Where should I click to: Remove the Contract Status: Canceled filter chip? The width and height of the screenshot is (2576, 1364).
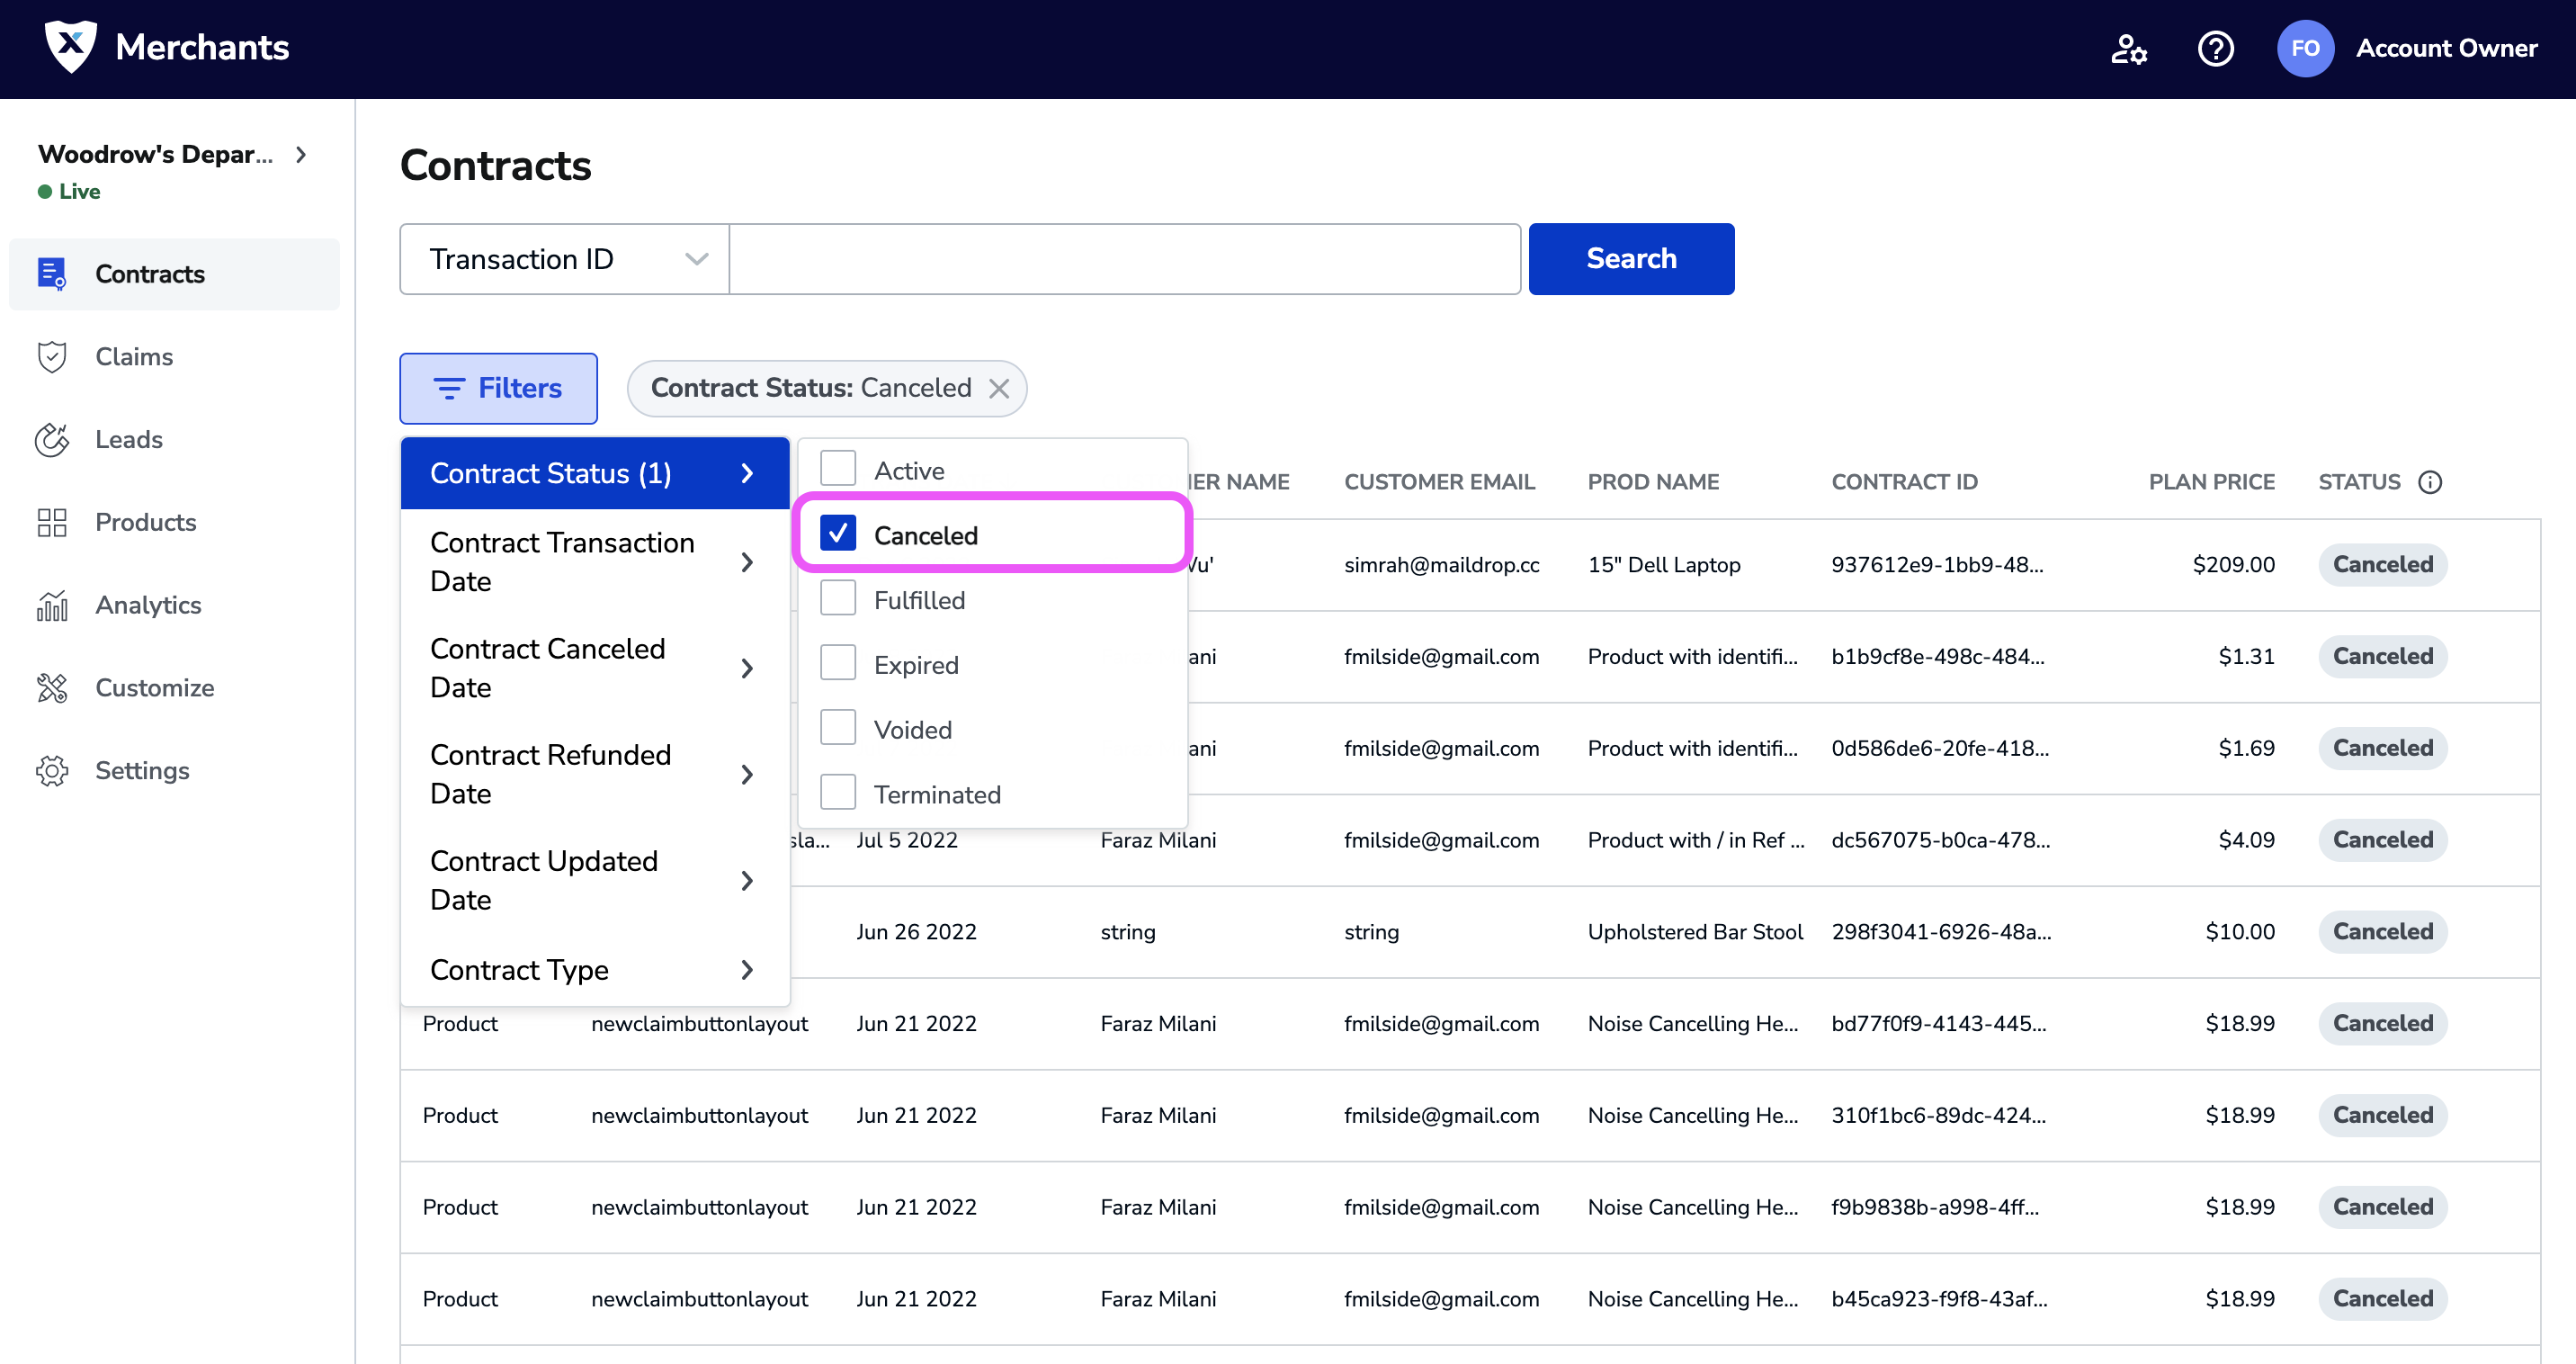(999, 388)
